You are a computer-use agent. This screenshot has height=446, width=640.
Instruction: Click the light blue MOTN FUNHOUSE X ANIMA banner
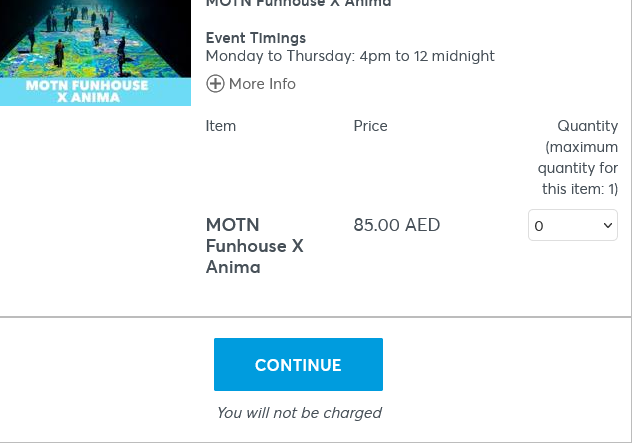[96, 92]
